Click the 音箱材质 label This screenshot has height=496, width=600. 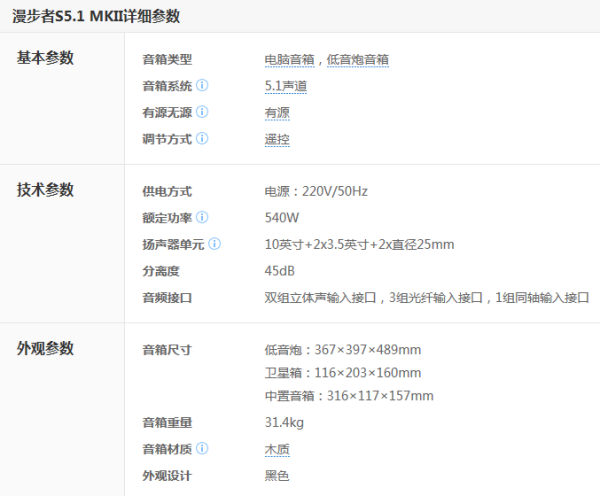(x=167, y=449)
